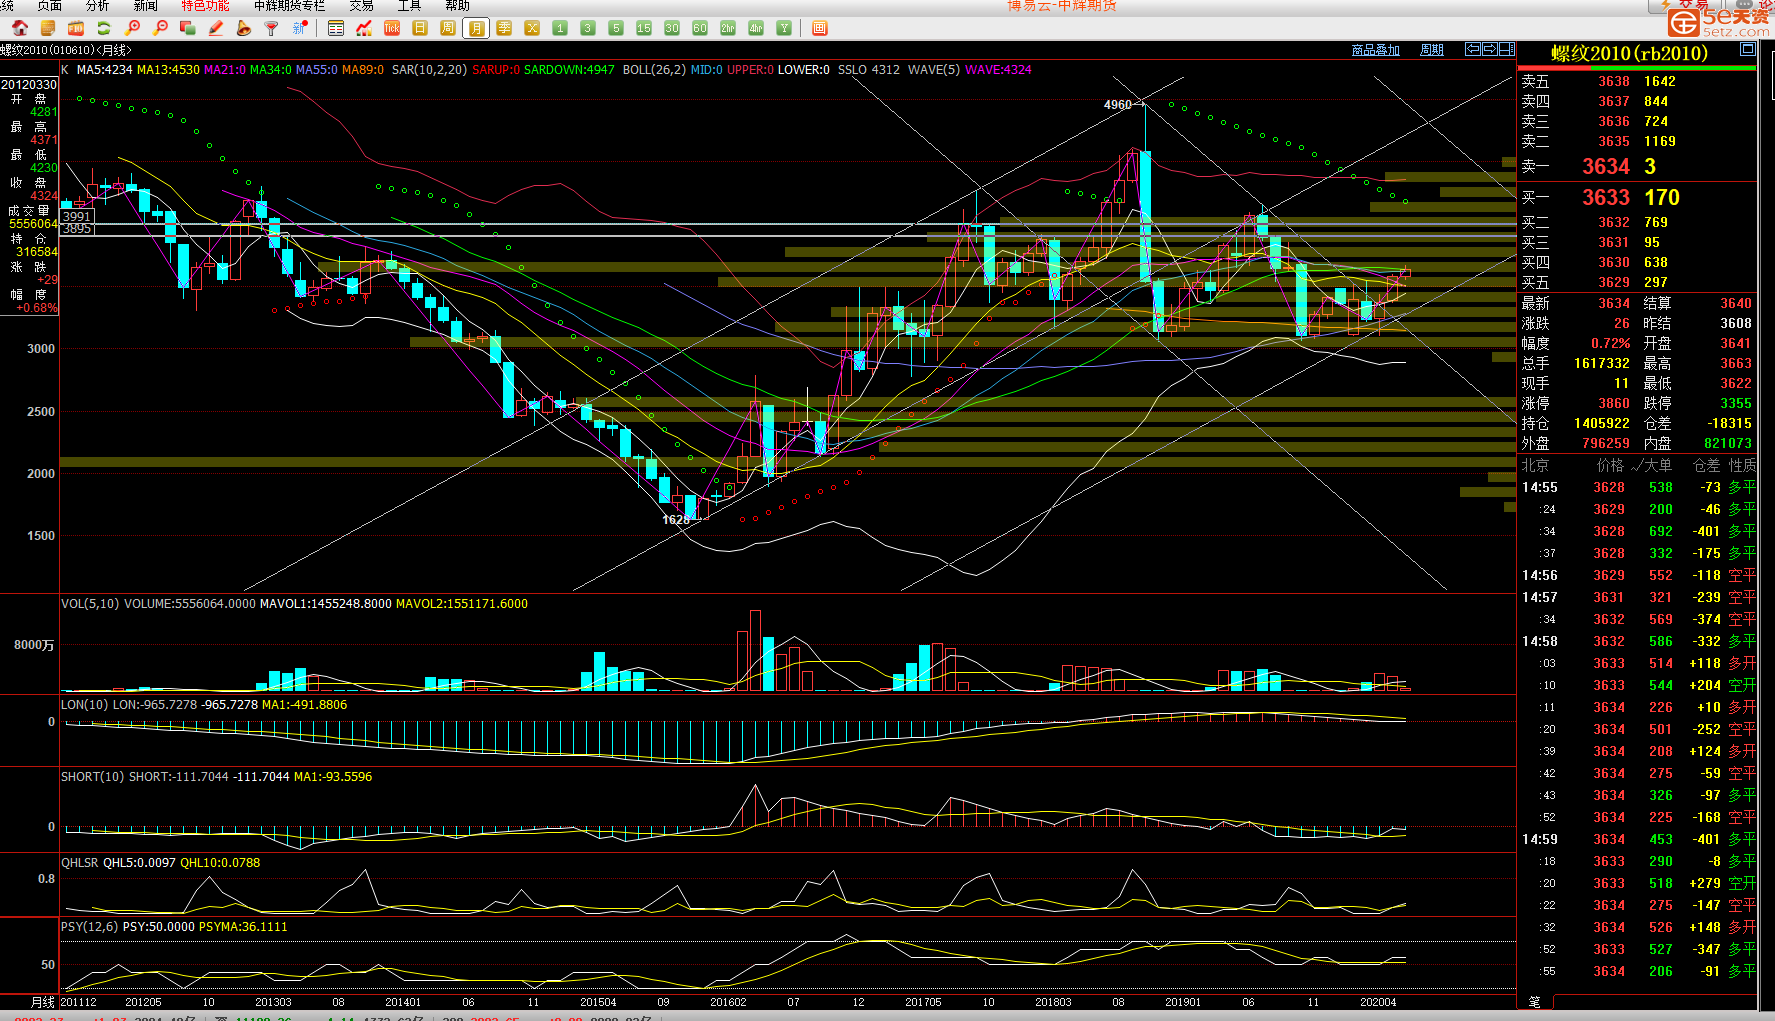
Task: Open the 交易 menu
Action: coord(361,6)
